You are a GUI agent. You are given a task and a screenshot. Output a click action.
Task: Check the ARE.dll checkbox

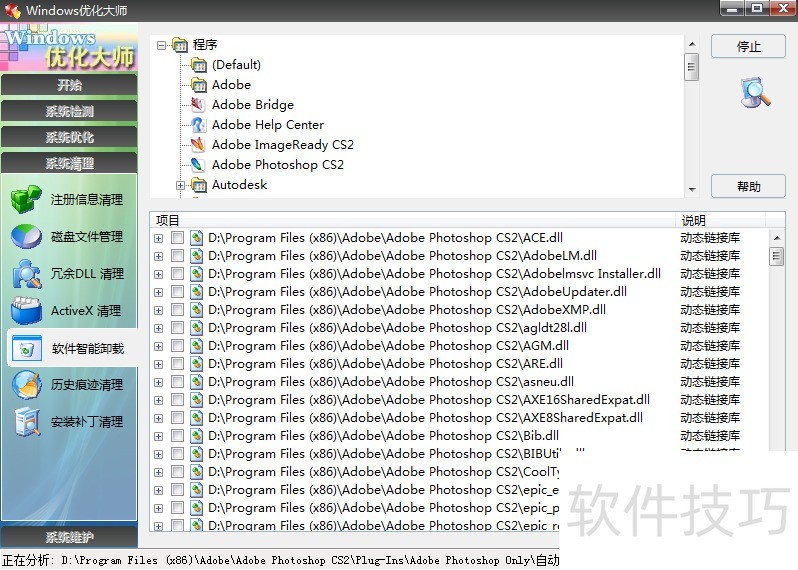pos(177,364)
